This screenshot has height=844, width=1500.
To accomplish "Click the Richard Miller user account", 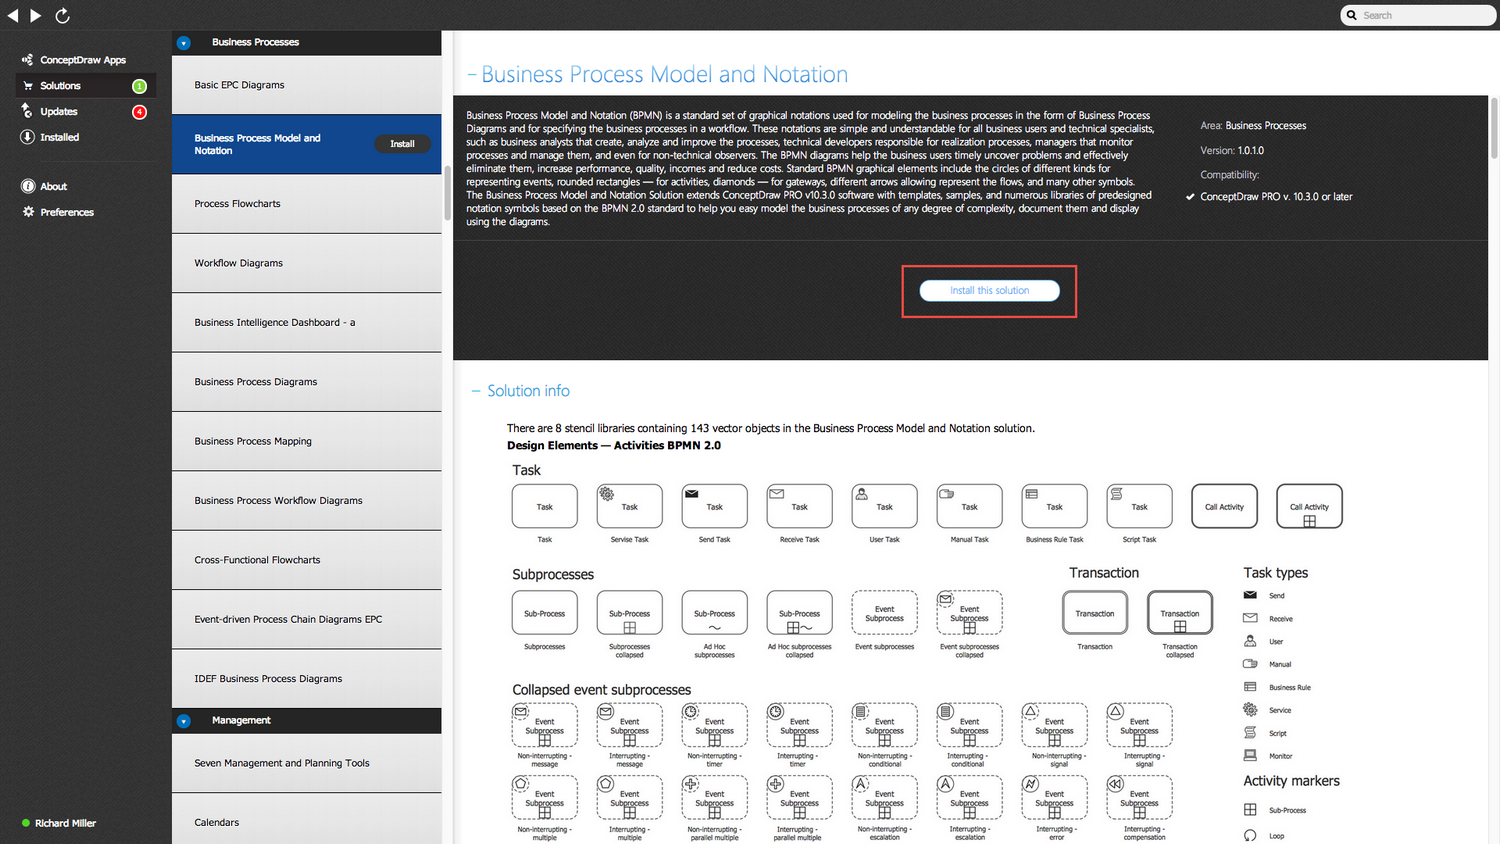I will point(65,823).
